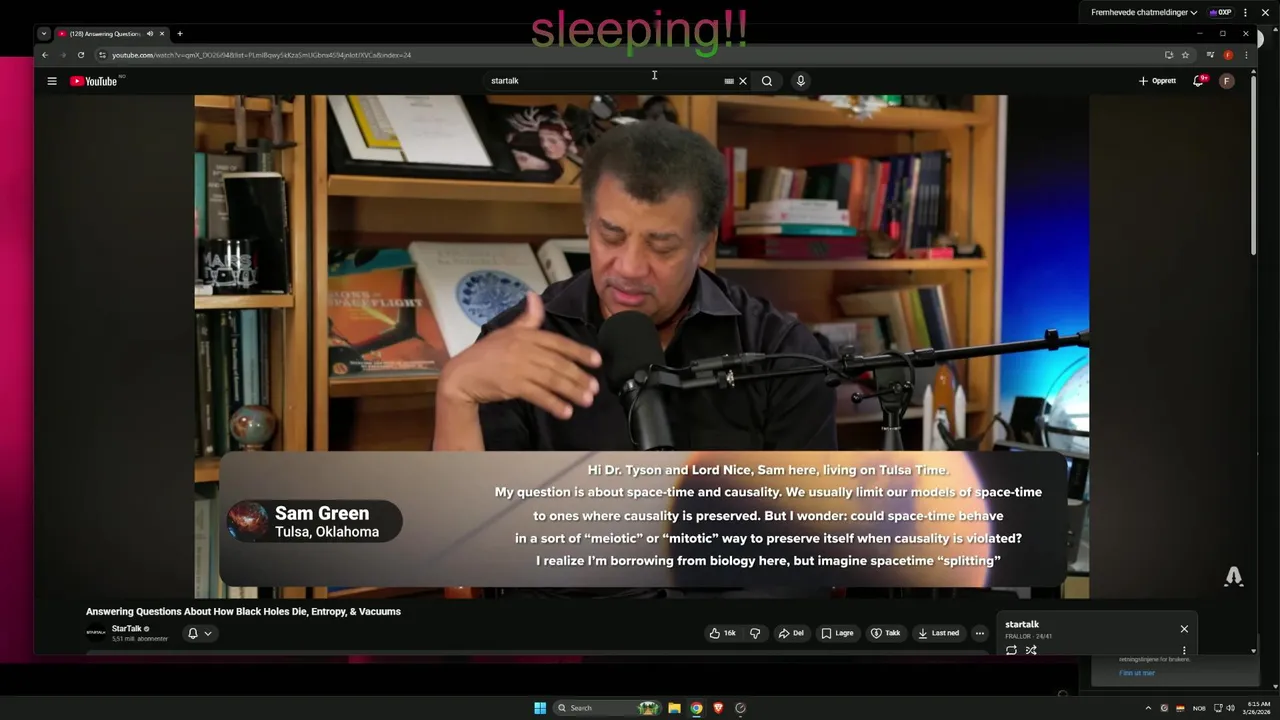Open the site information icon in address bar
The image size is (1280, 720).
(x=102, y=55)
